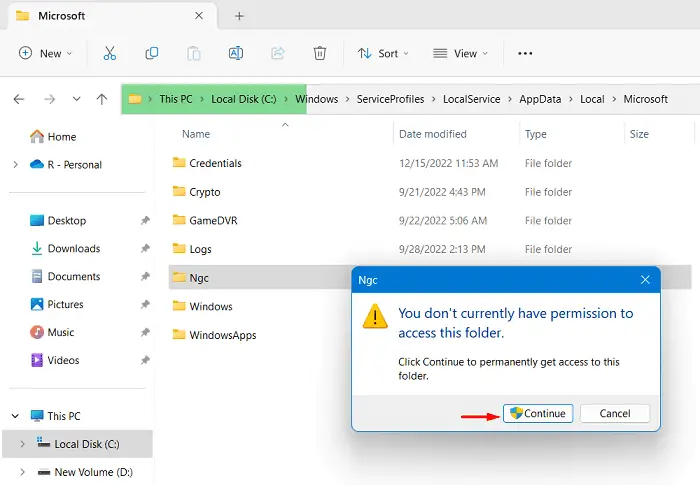
Task: Click the Copy icon in toolbar
Action: [x=152, y=53]
